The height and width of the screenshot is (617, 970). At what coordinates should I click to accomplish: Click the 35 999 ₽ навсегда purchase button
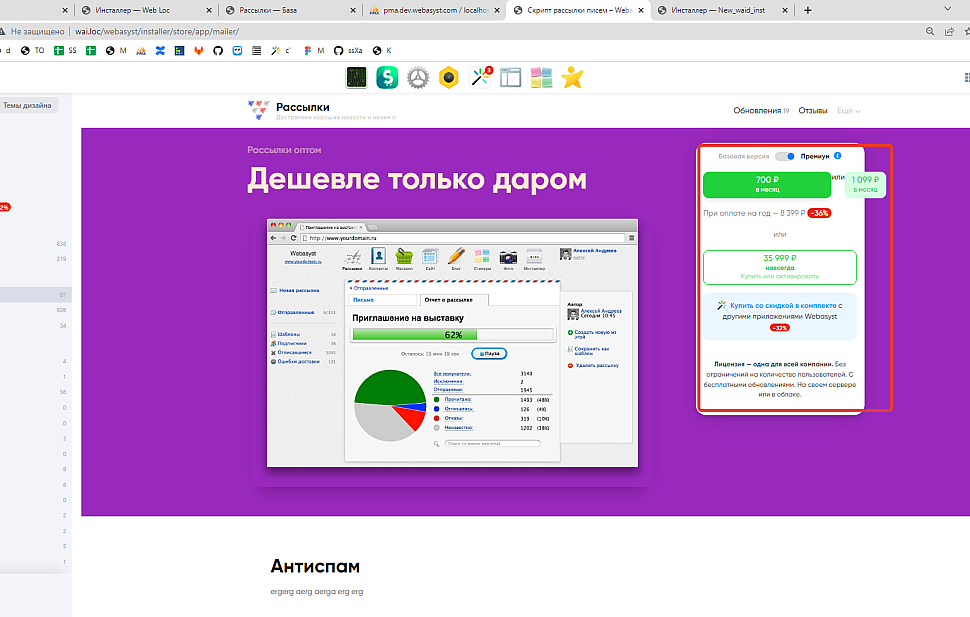click(779, 268)
